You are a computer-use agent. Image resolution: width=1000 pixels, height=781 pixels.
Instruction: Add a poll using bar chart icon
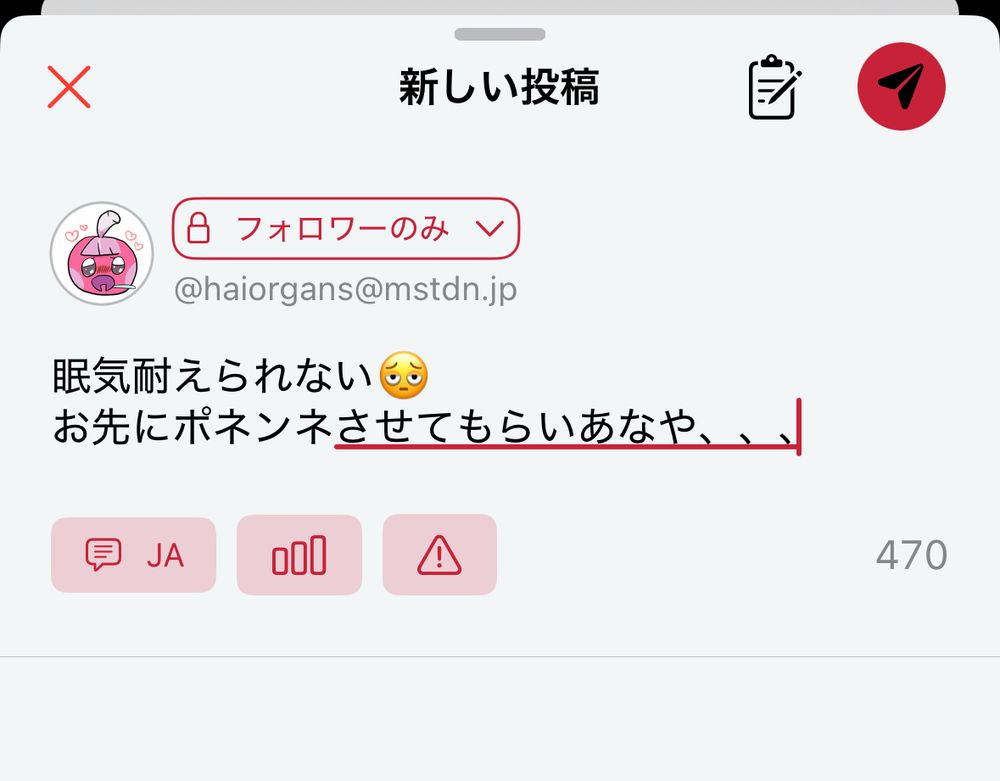[x=299, y=555]
